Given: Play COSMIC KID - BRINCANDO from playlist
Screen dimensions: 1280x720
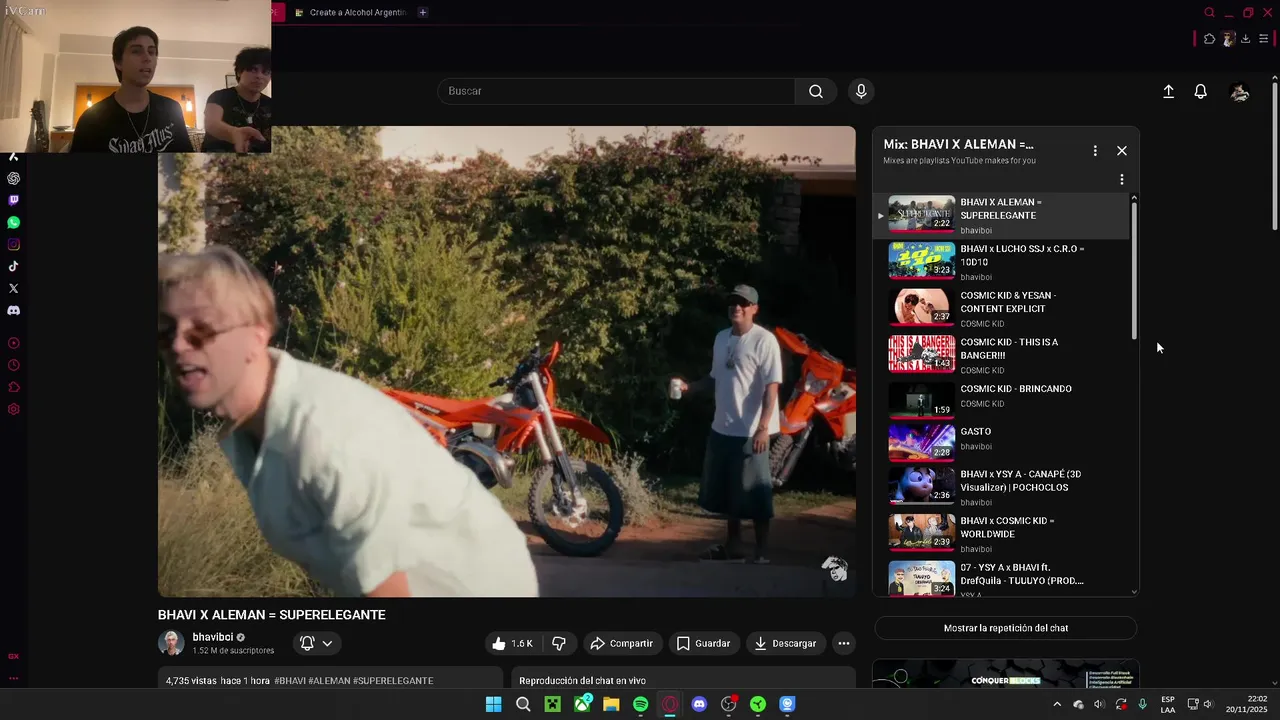Looking at the screenshot, I should tap(1002, 399).
